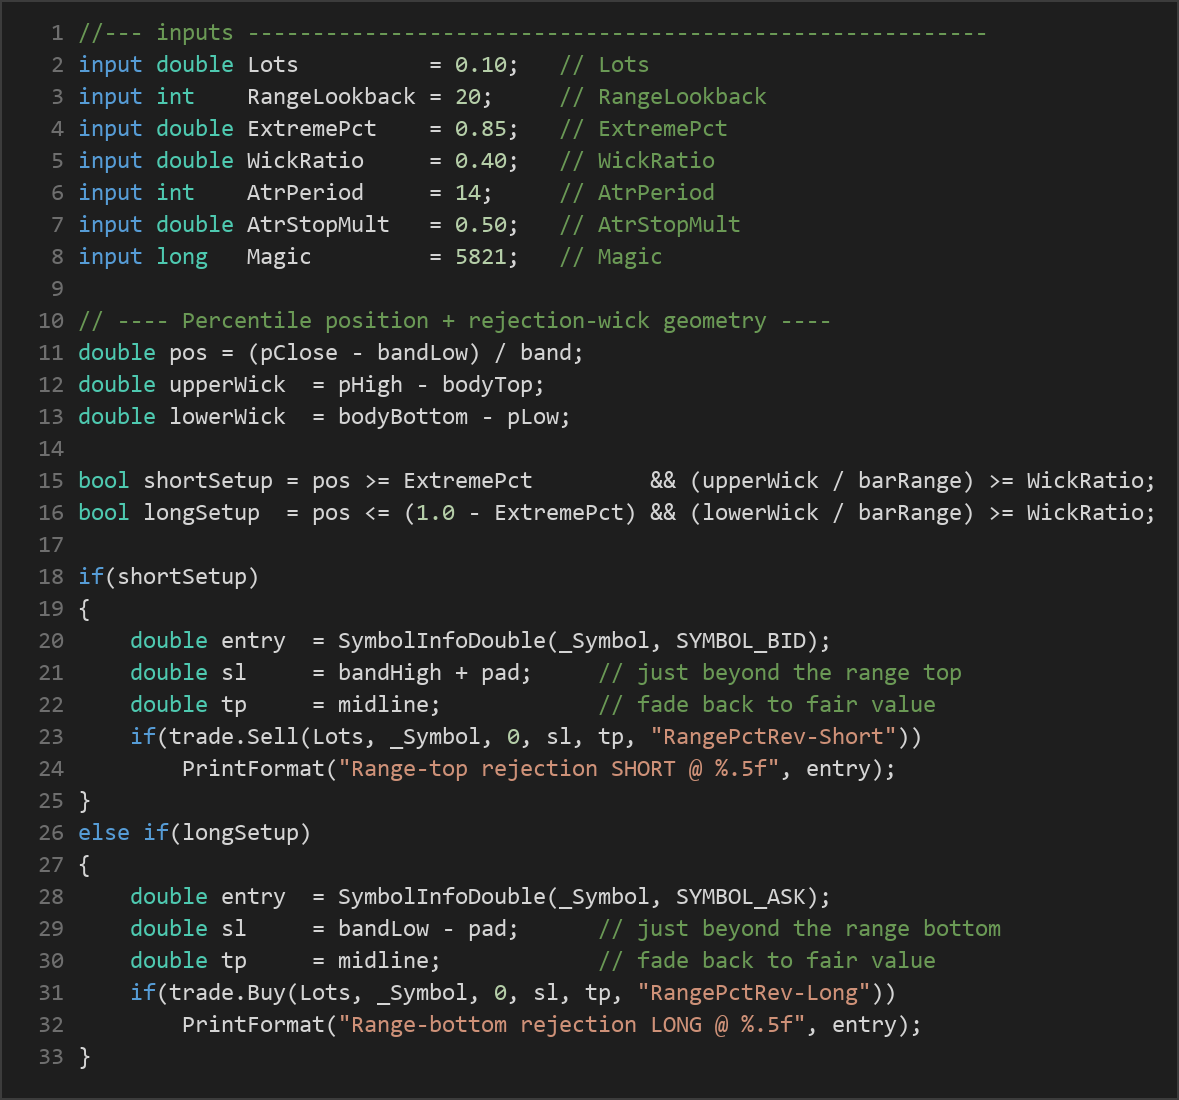Click 'trade.Buy' call on line 31
1179x1100 pixels.
coord(228,992)
